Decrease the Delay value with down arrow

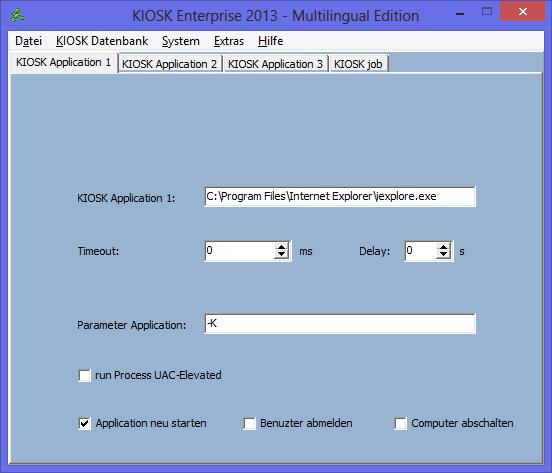pos(443,255)
